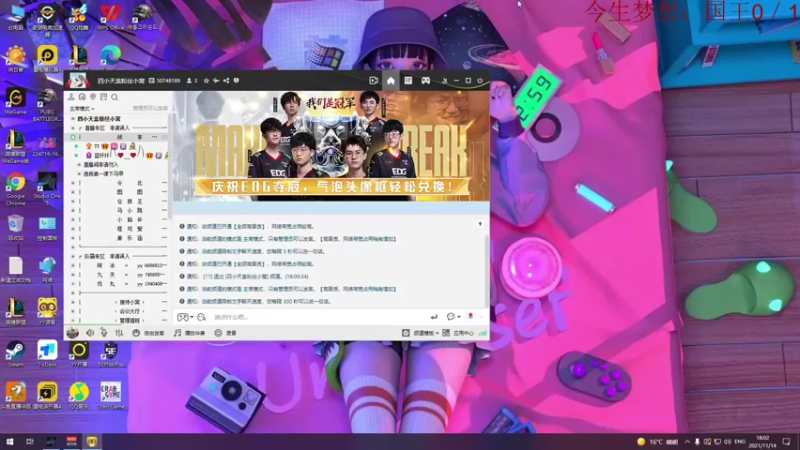Click the speaker volume icon in bottom bar
This screenshot has height=450, width=800.
[x=90, y=333]
